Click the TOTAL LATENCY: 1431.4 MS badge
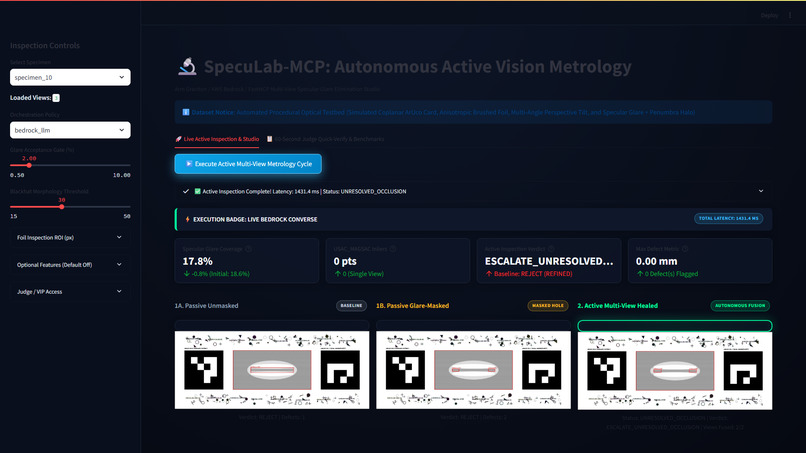 728,219
